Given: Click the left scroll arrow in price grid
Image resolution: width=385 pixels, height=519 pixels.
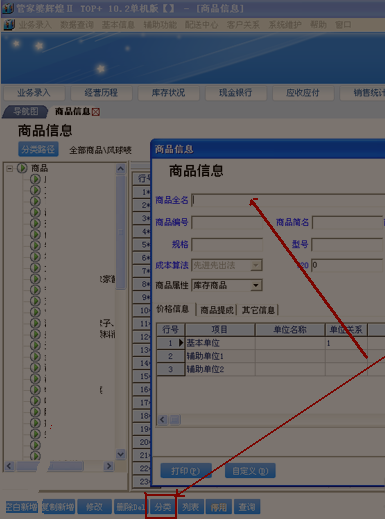Looking at the screenshot, I should pyautogui.click(x=162, y=420).
